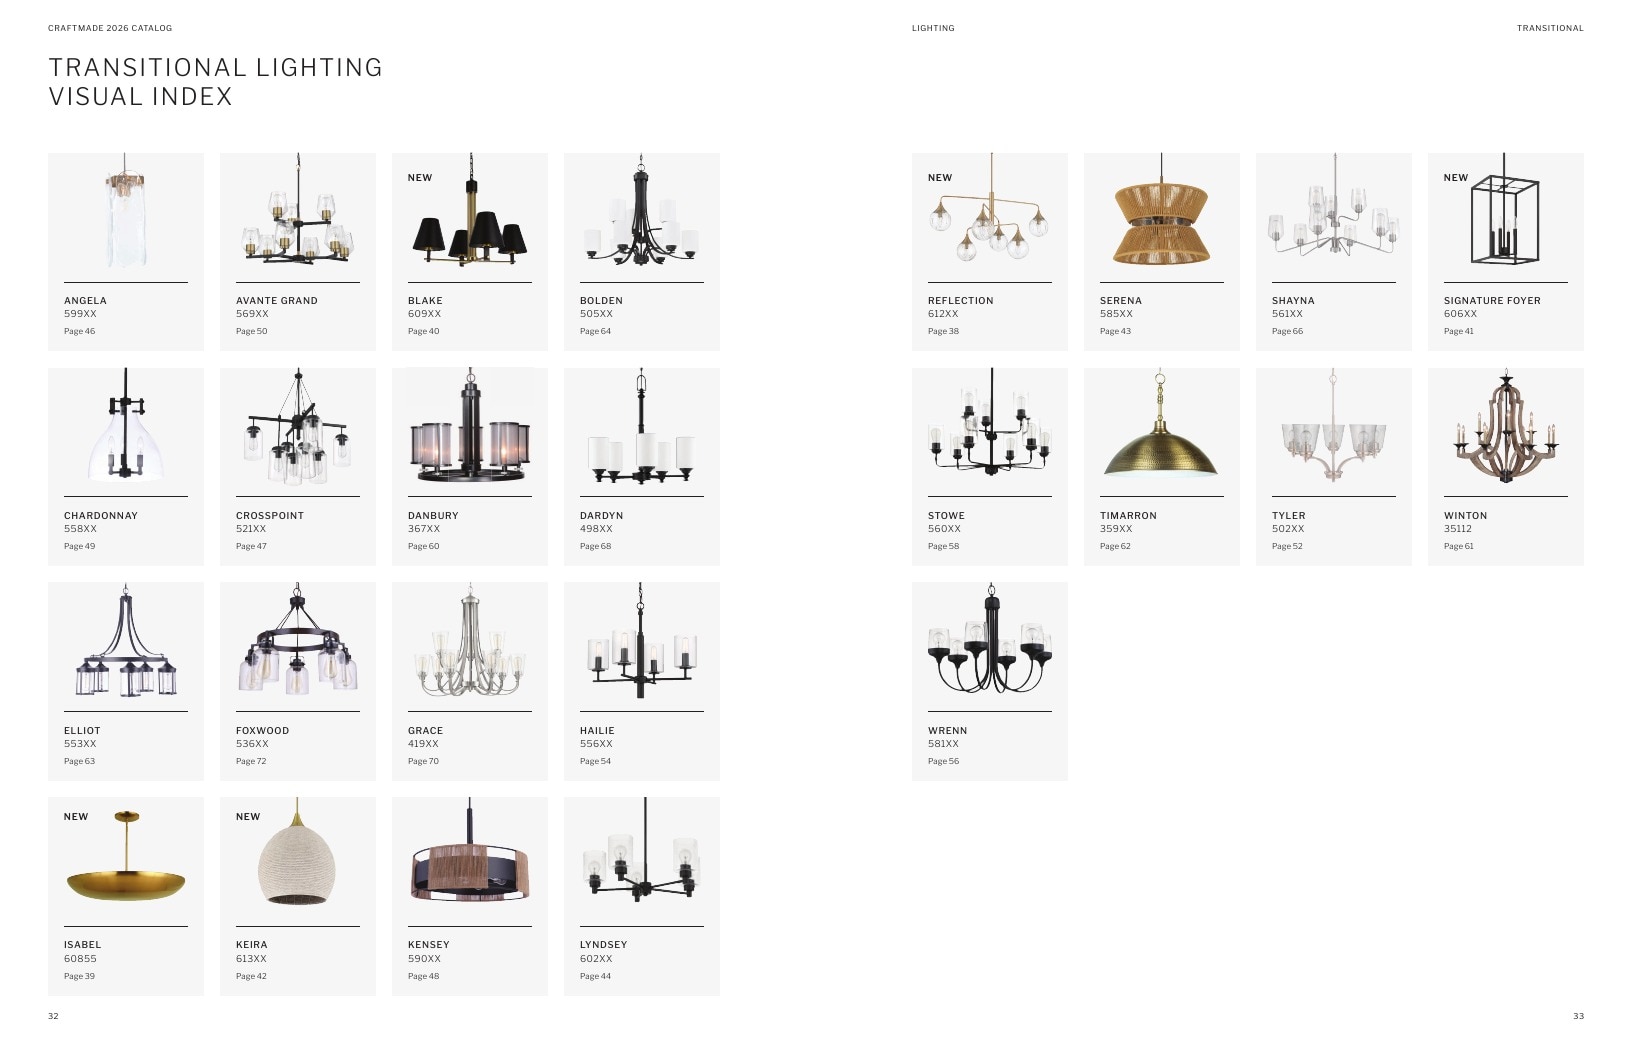Viewport: 1632px width, 1044px height.
Task: Click the Danbury 367XX model number
Action: [x=424, y=529]
